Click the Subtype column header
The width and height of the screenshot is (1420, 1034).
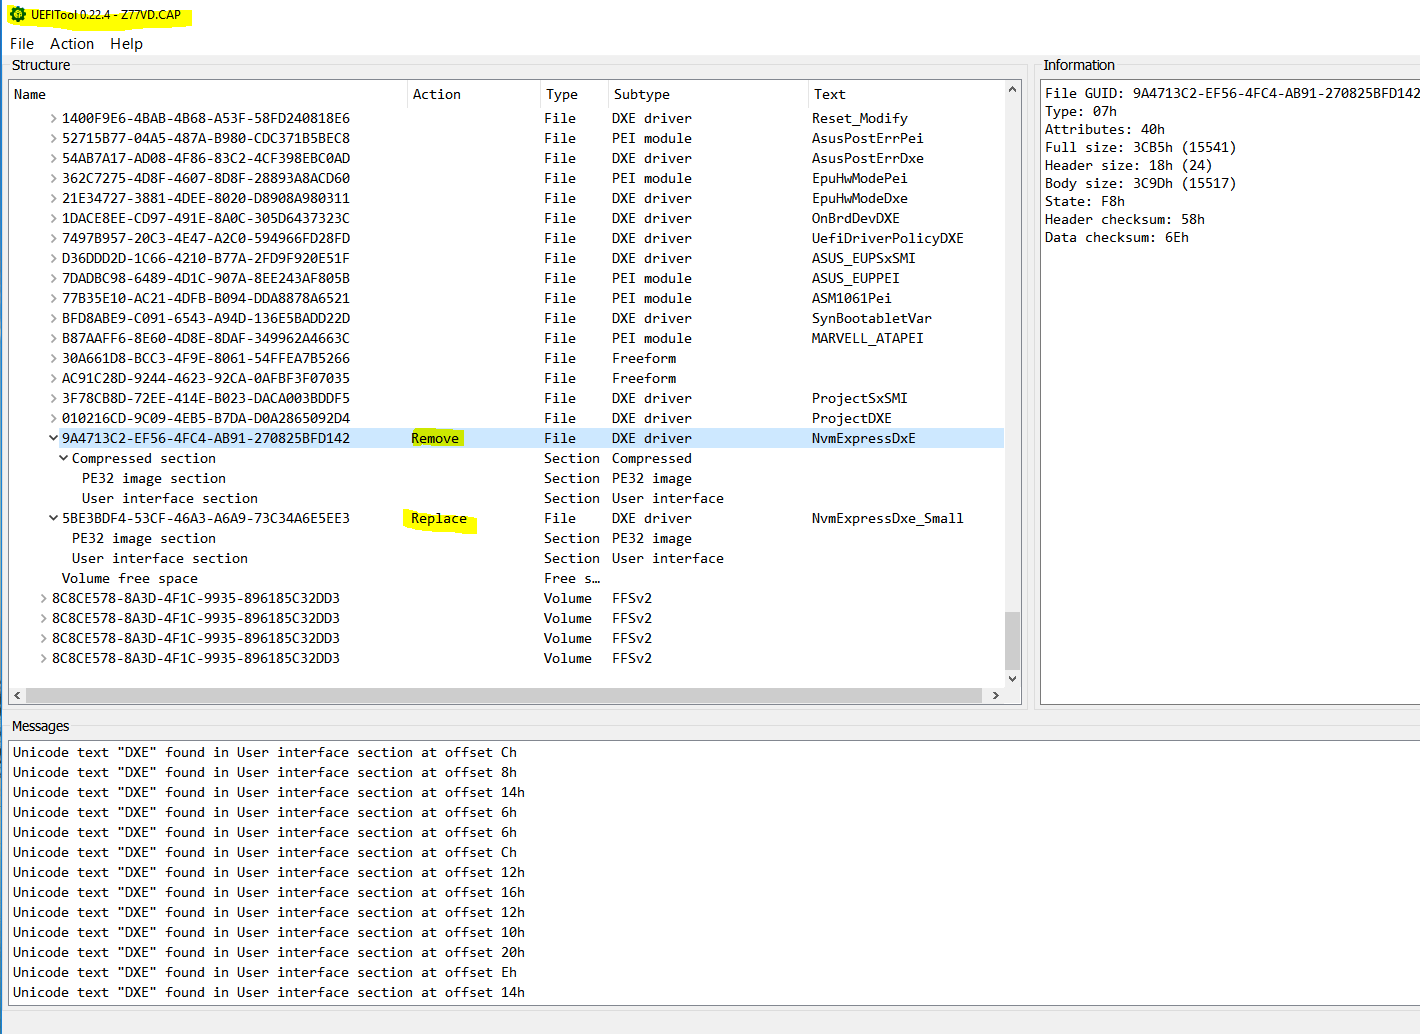(708, 94)
